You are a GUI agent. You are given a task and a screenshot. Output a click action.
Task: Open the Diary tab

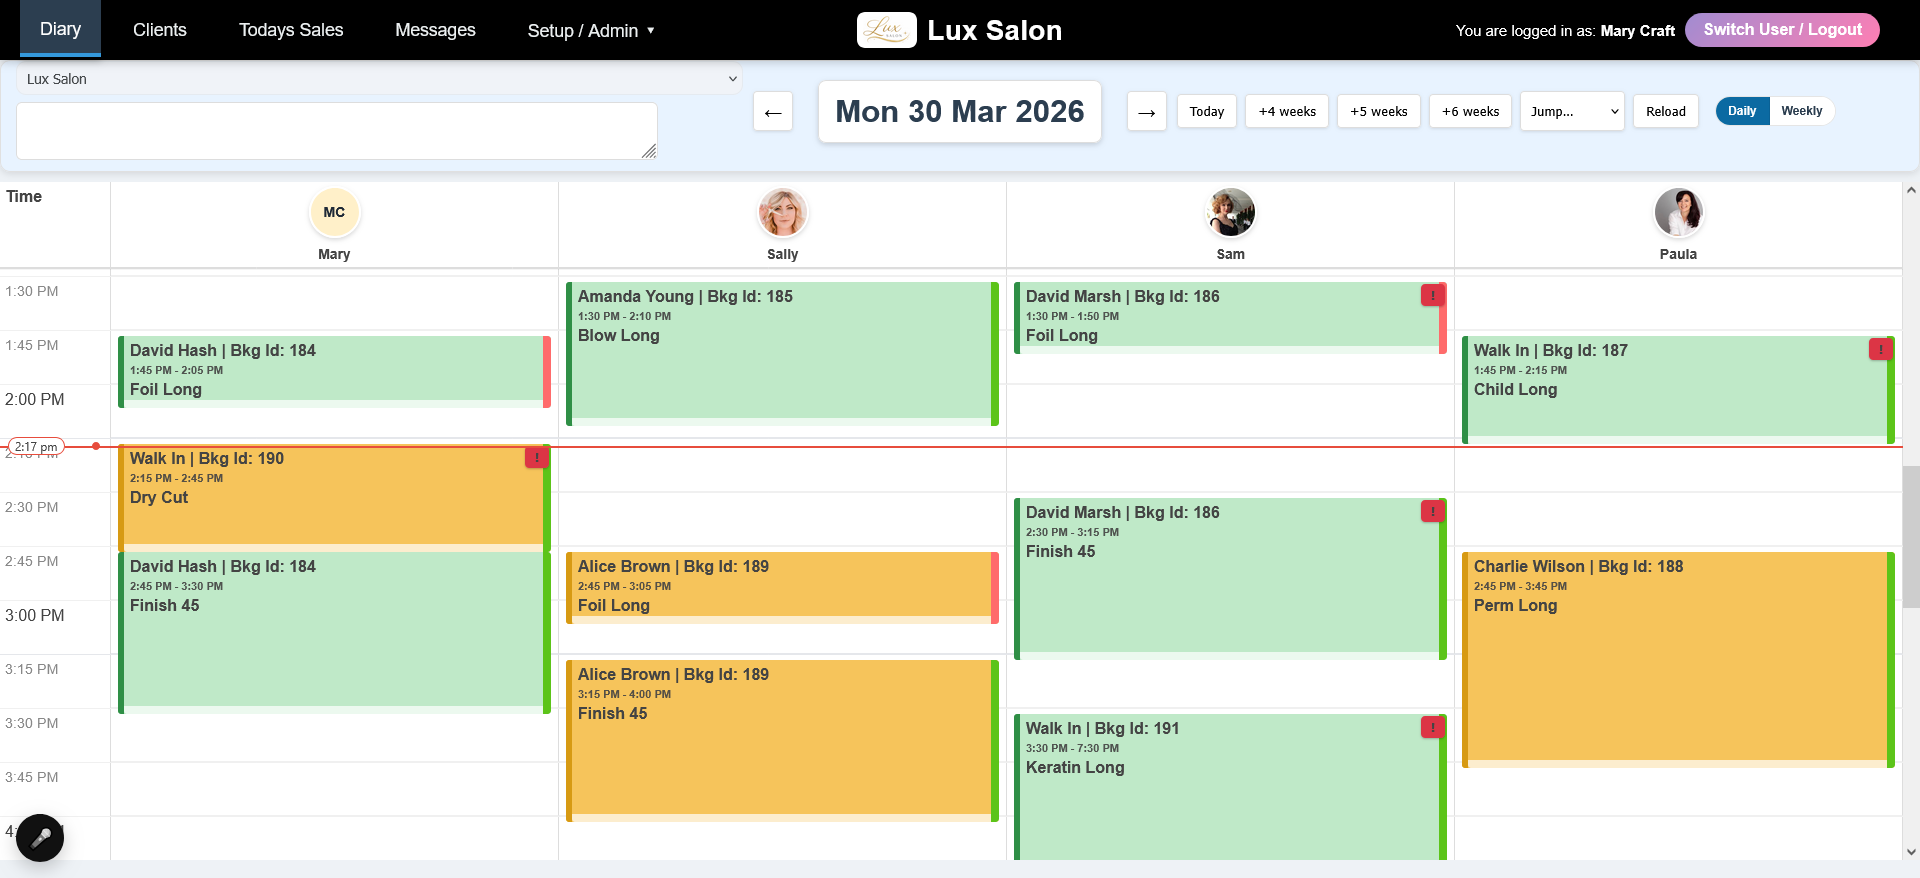pyautogui.click(x=60, y=29)
